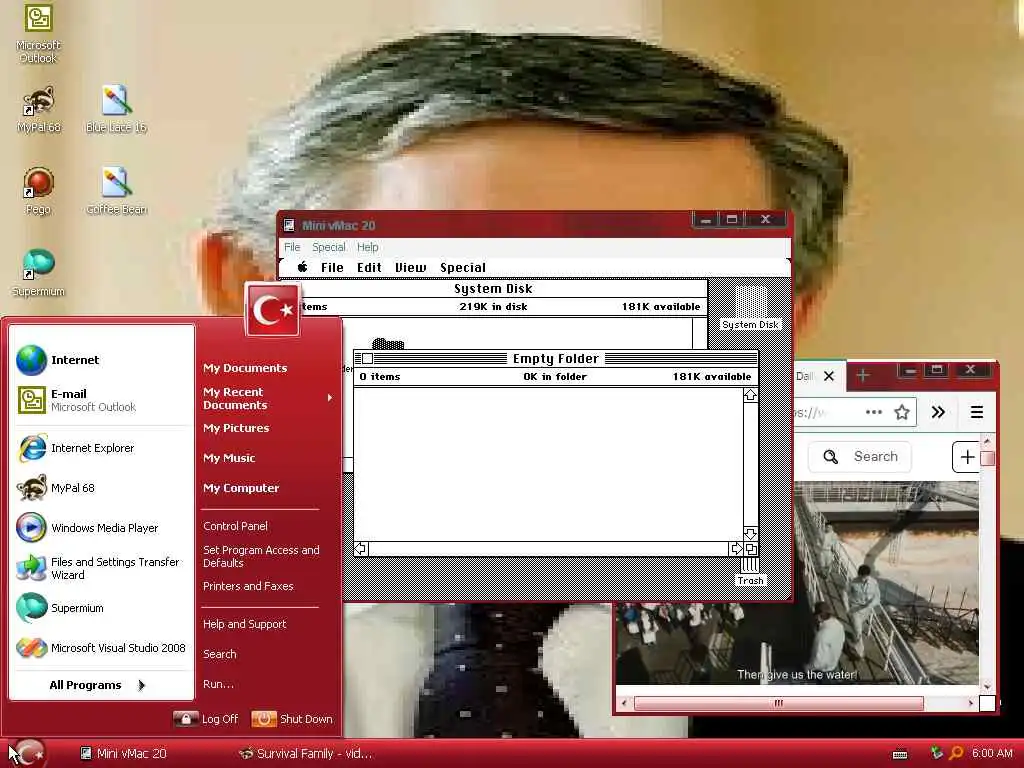Click the Log Off button

tap(206, 719)
